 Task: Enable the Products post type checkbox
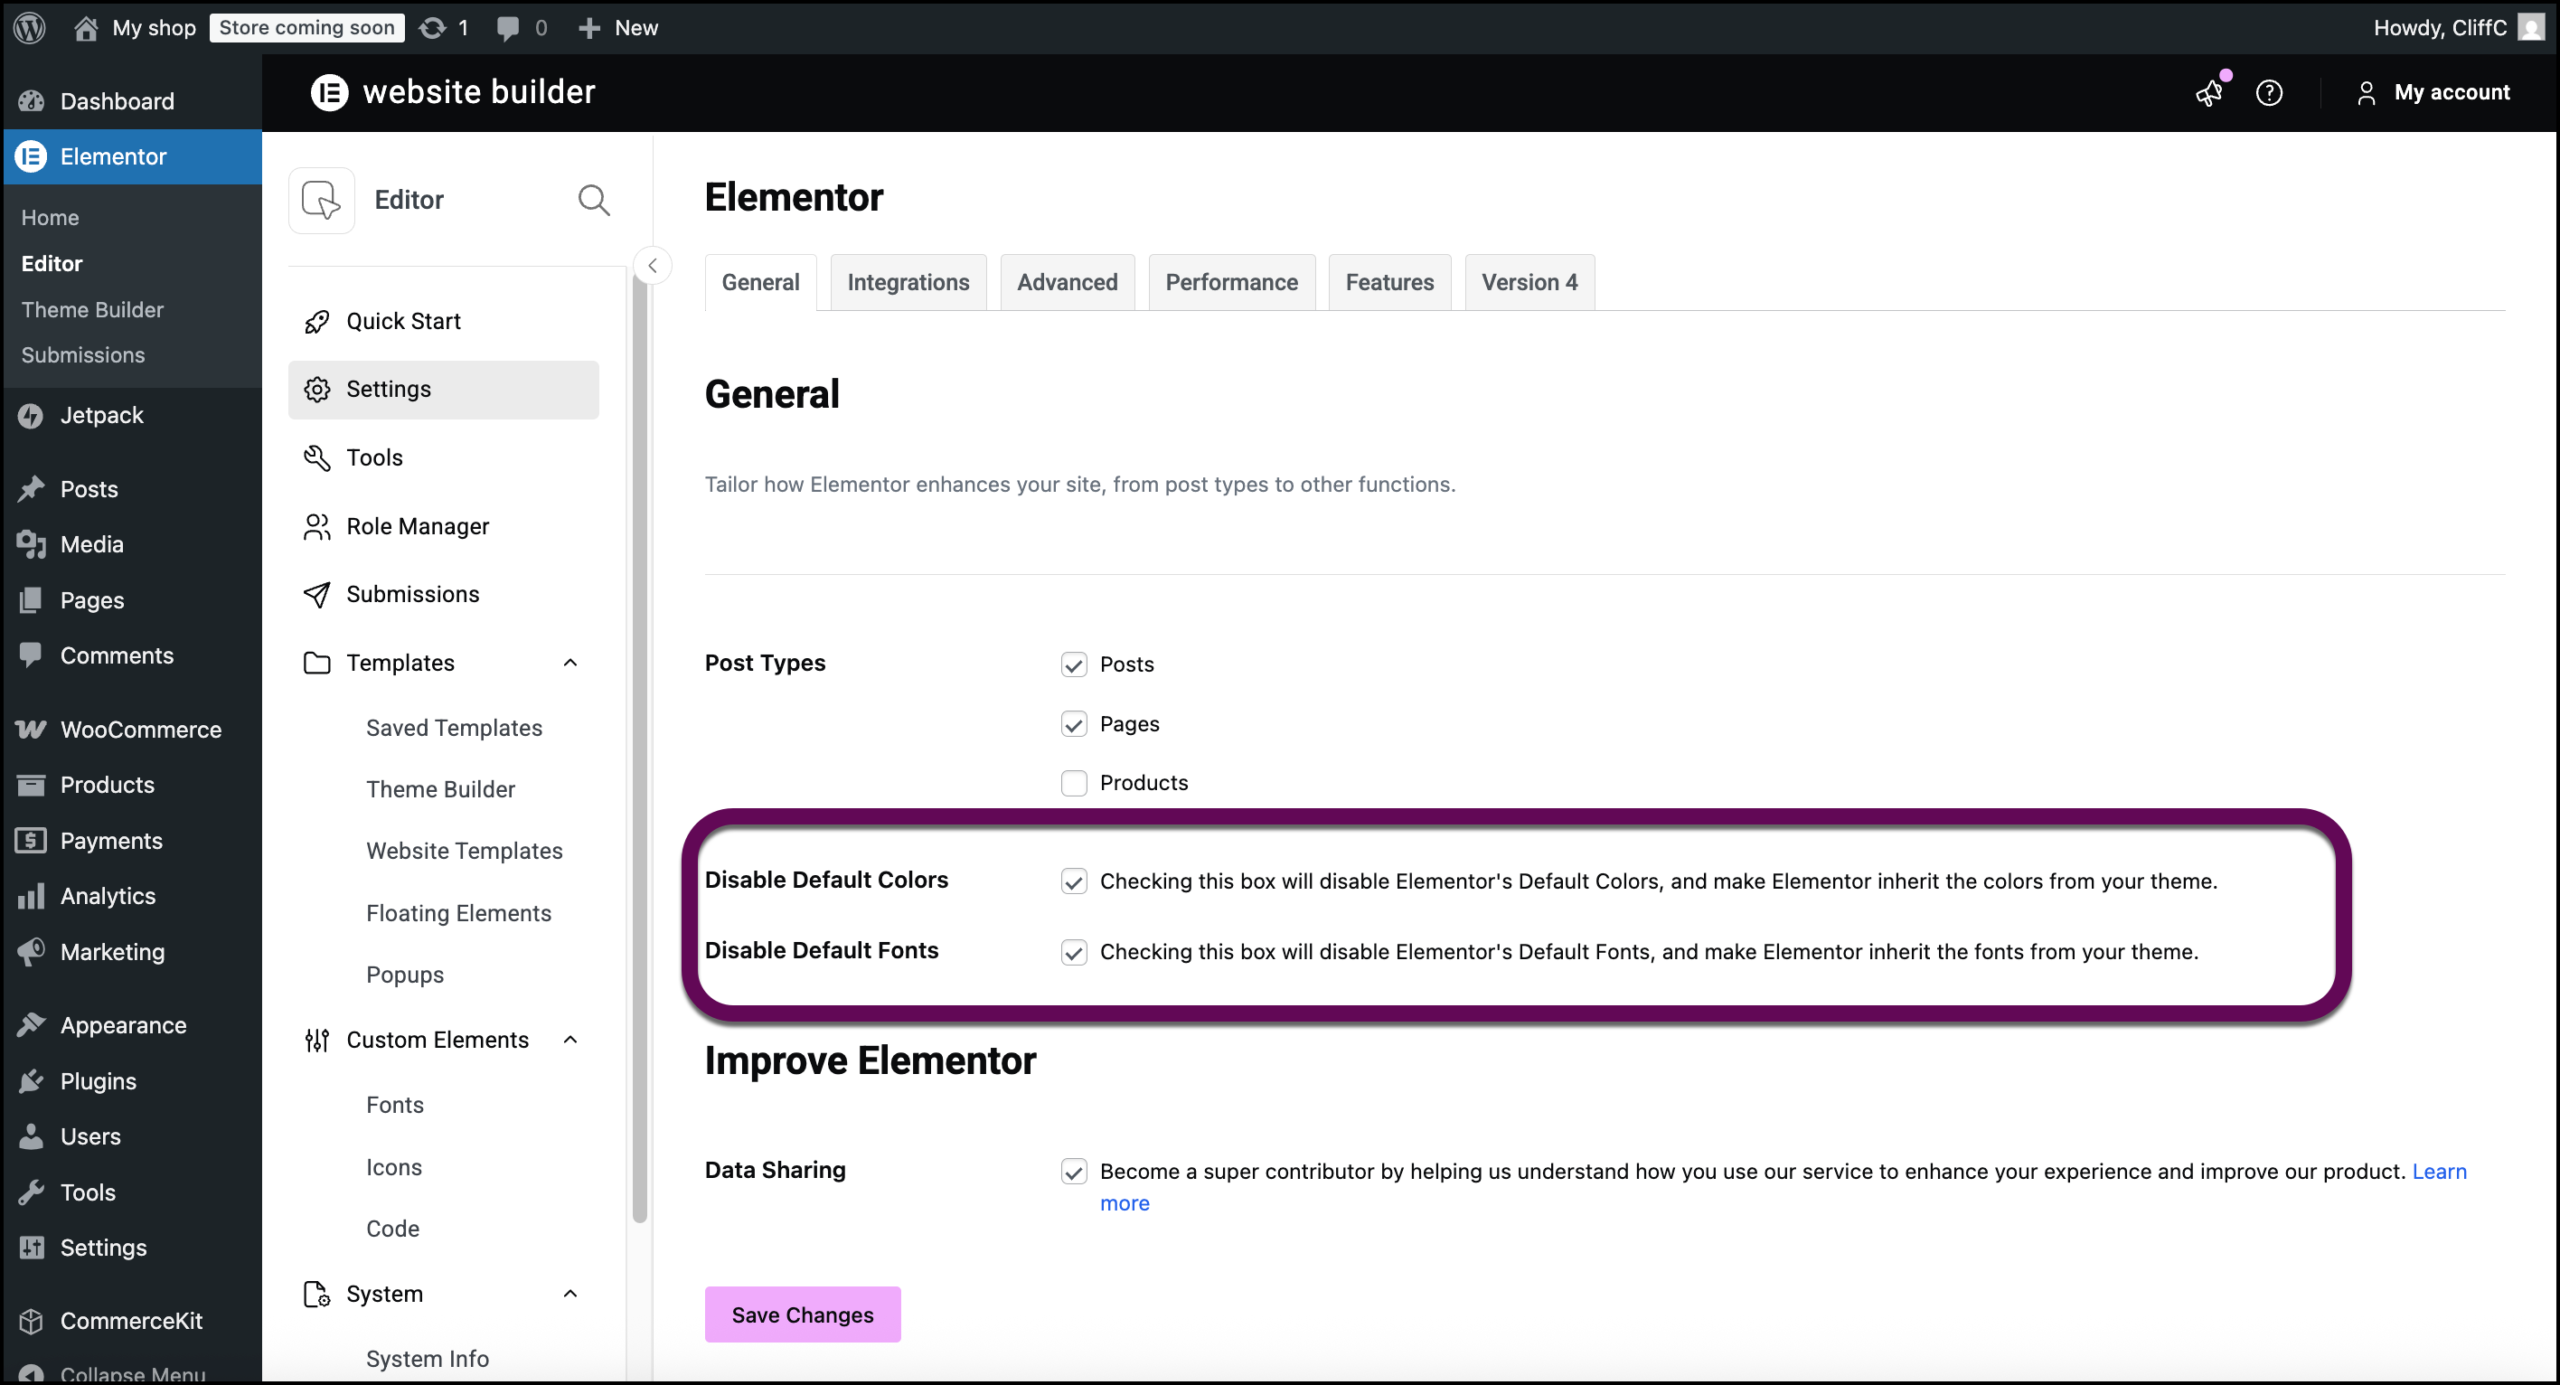point(1074,783)
